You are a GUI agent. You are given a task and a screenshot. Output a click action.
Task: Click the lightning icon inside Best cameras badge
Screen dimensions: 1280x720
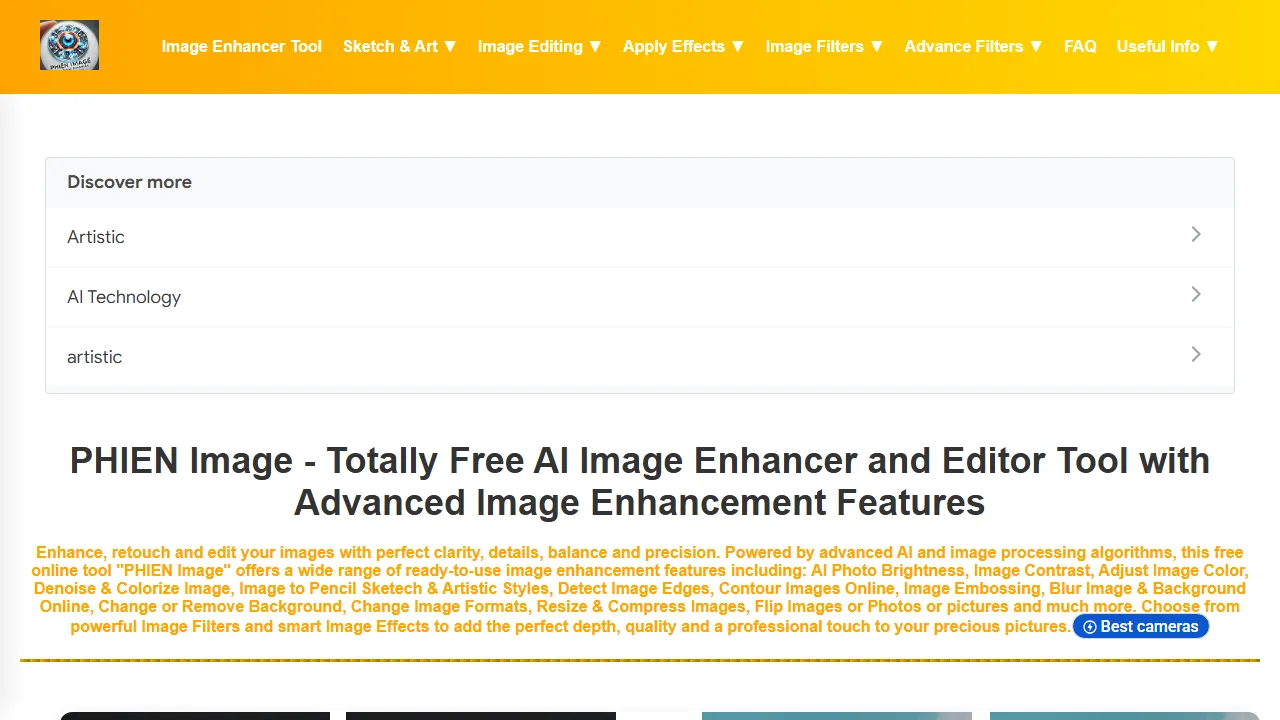click(1089, 626)
